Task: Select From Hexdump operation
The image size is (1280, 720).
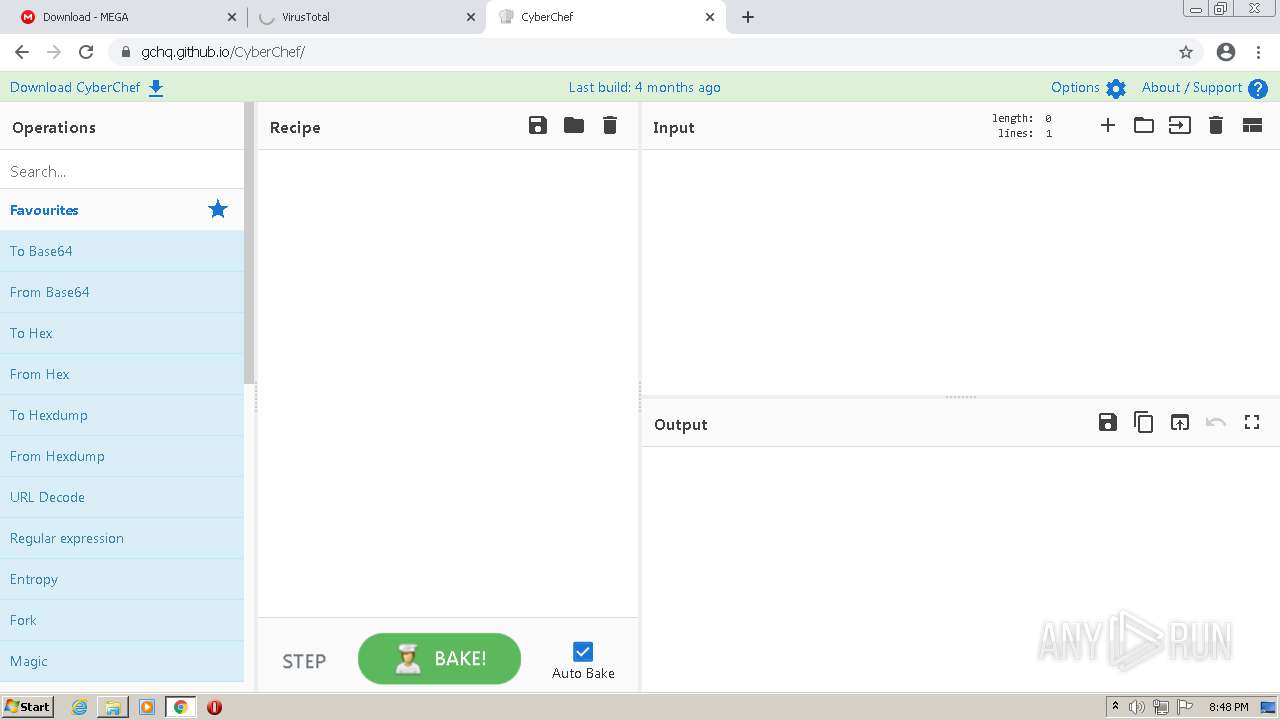Action: coord(122,456)
